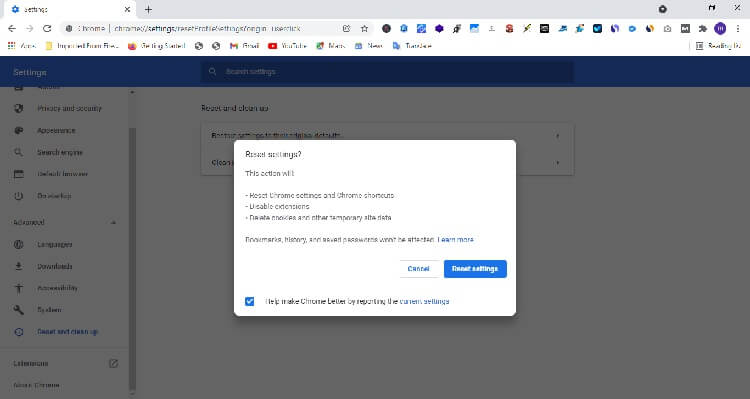750x399 pixels.
Task: Click the On startup power icon
Action: pos(19,196)
